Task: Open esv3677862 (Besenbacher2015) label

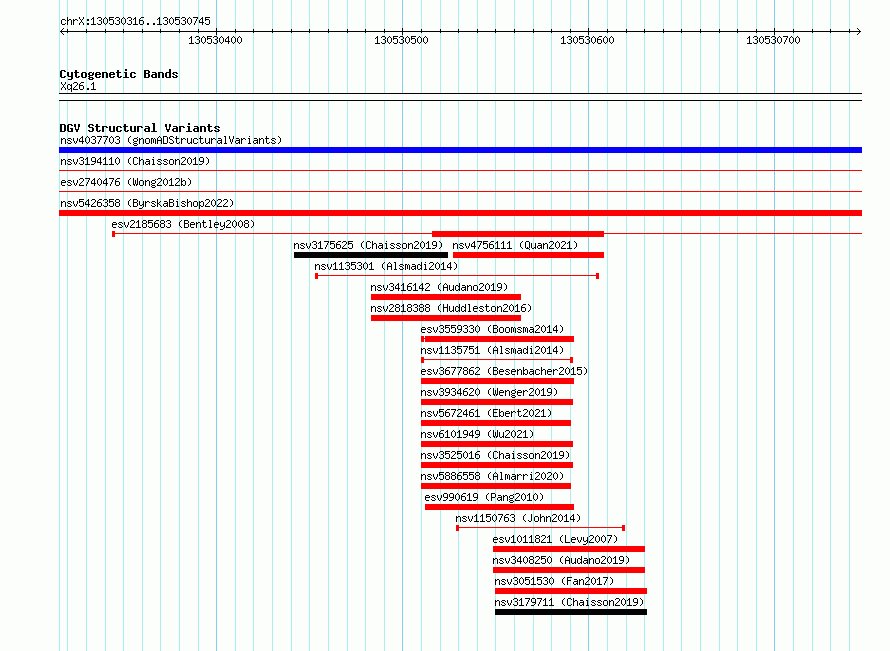Action: click(504, 371)
